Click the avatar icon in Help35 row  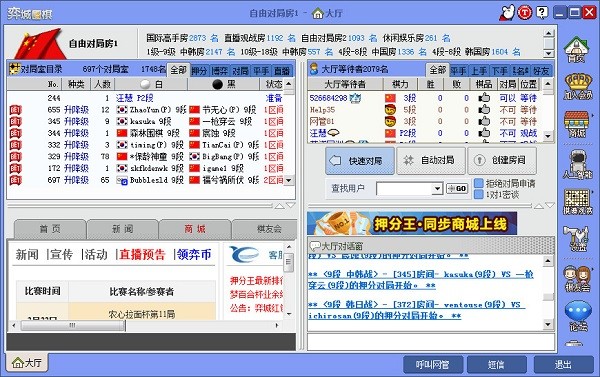tap(390, 109)
